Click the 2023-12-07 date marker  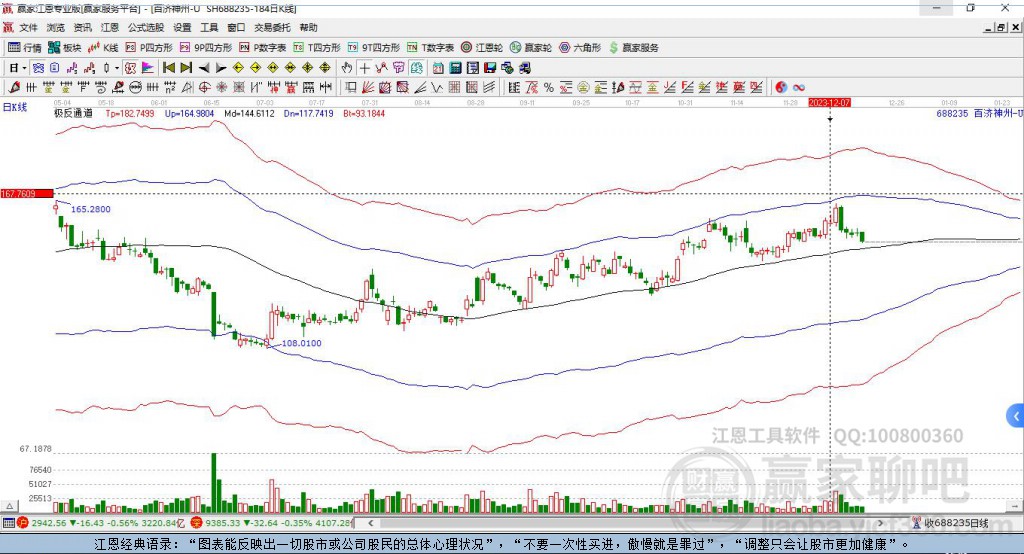pyautogui.click(x=829, y=103)
